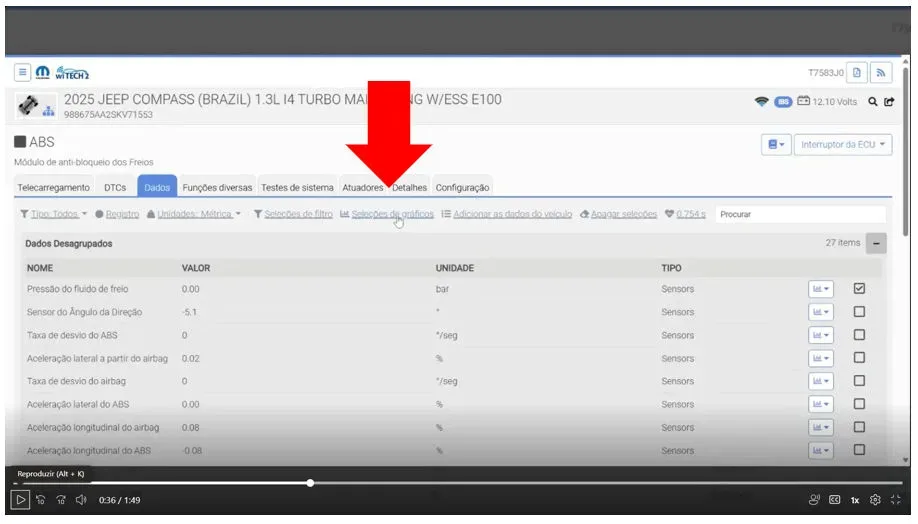This screenshot has height=524, width=918.
Task: Open the Testes de sistema tab
Action: (x=297, y=187)
